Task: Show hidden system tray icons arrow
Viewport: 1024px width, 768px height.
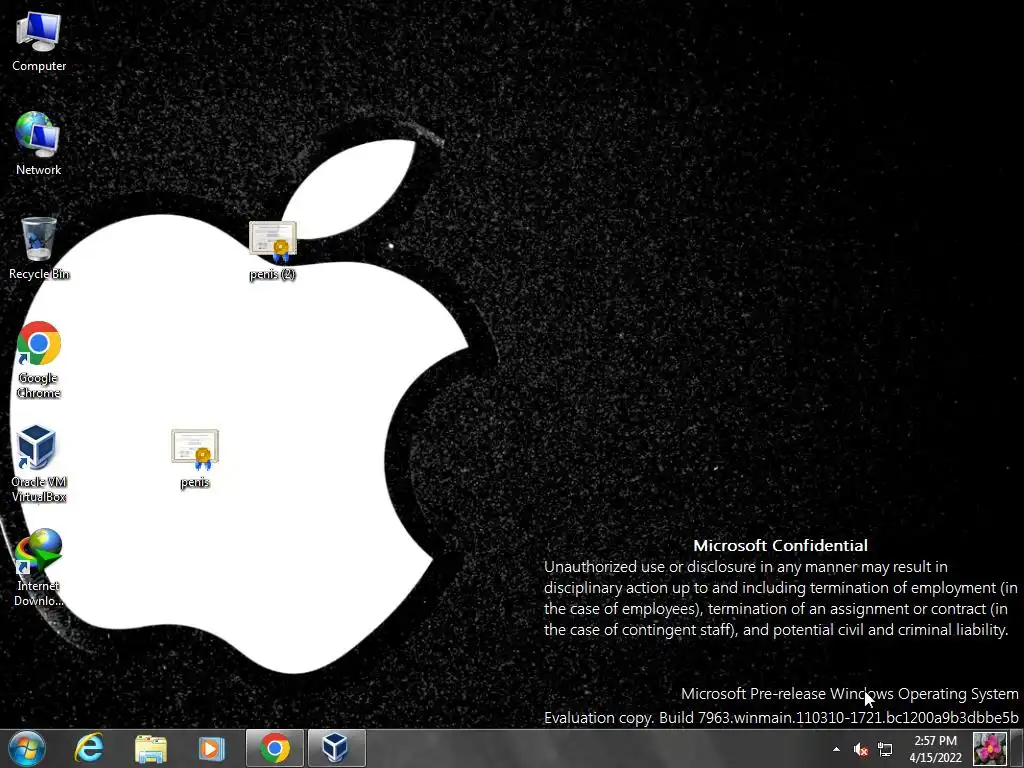Action: pos(837,749)
